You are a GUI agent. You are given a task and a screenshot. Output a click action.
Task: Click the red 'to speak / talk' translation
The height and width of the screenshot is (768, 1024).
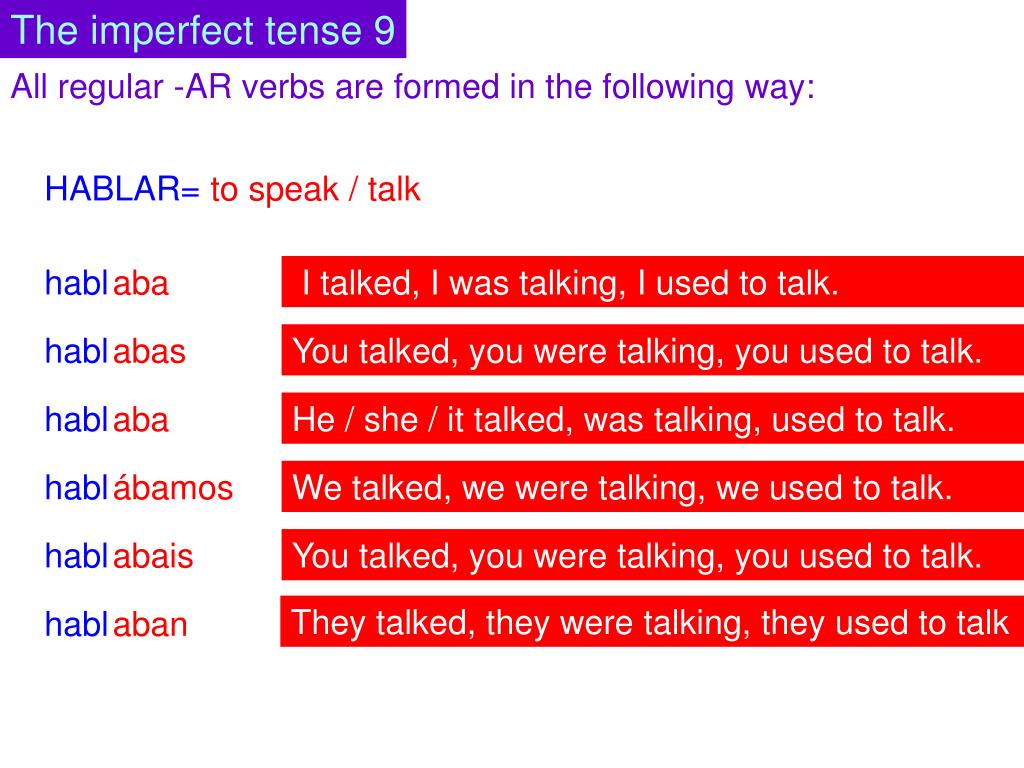click(315, 190)
